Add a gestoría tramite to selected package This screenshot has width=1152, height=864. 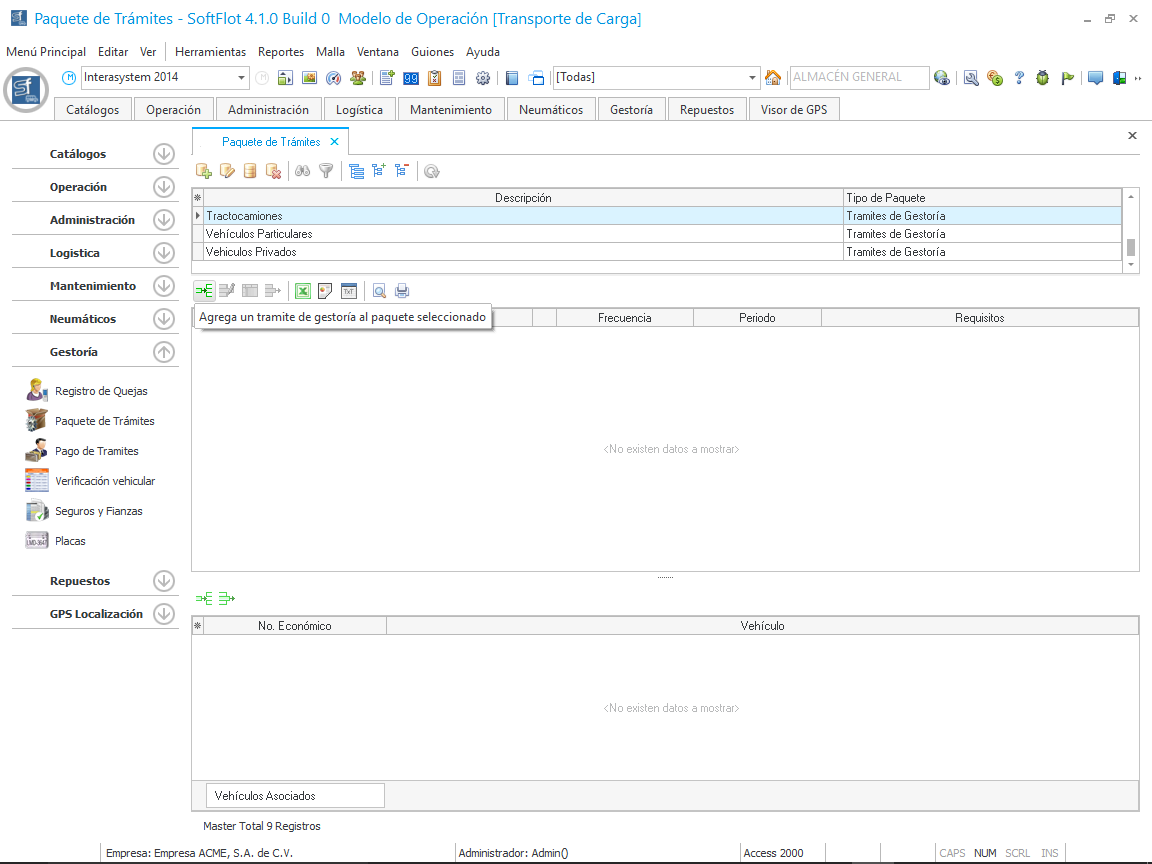point(204,291)
